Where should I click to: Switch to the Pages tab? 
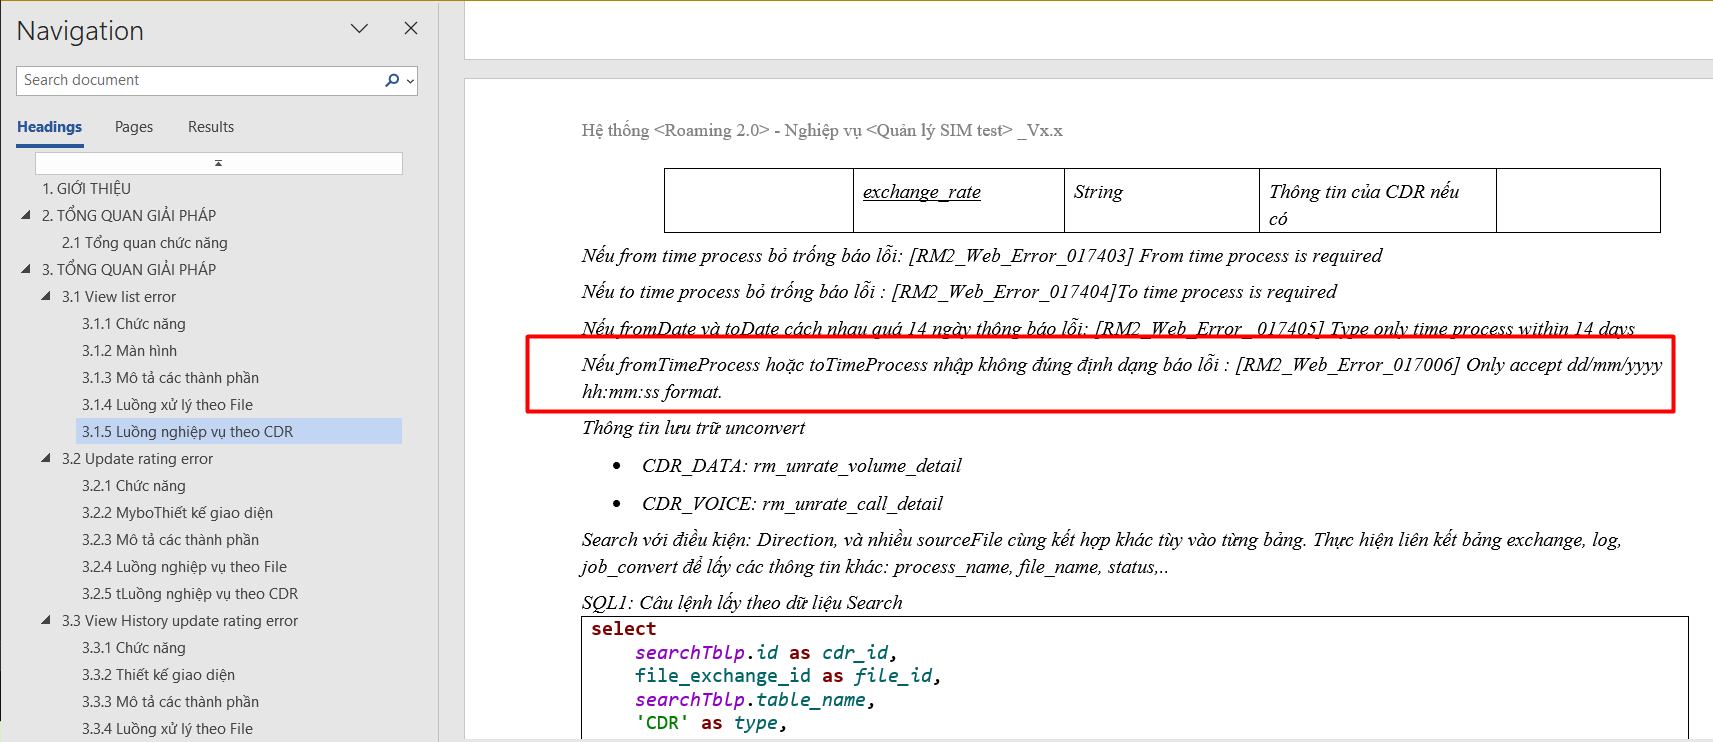coord(134,127)
